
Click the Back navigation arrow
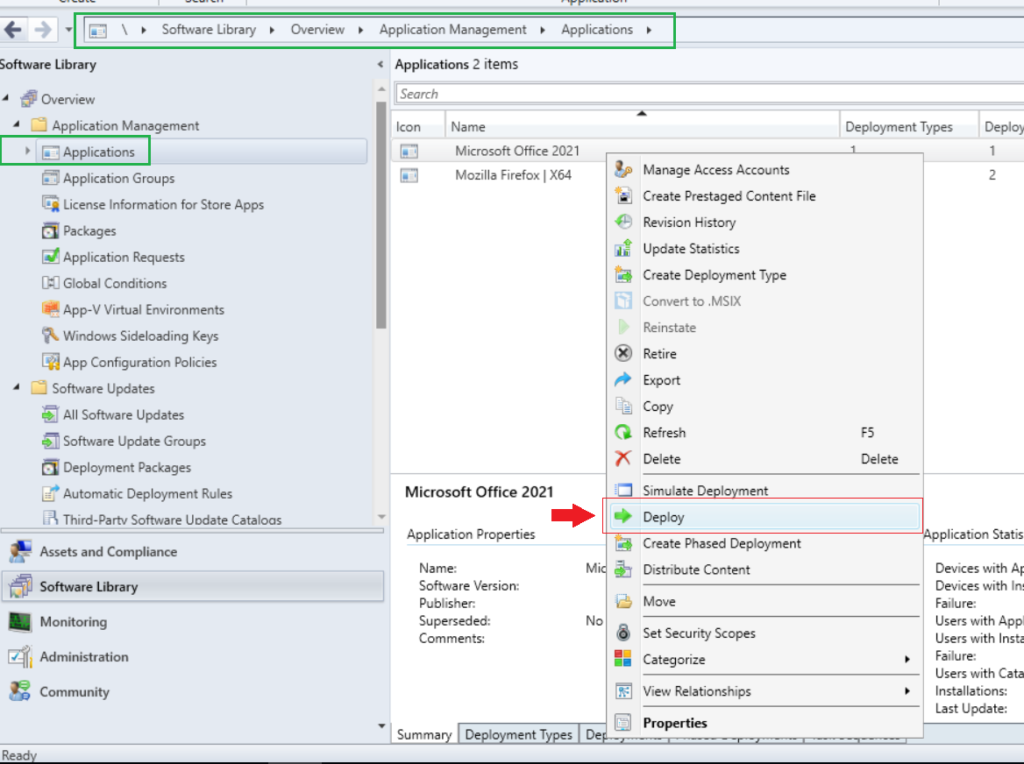13,29
